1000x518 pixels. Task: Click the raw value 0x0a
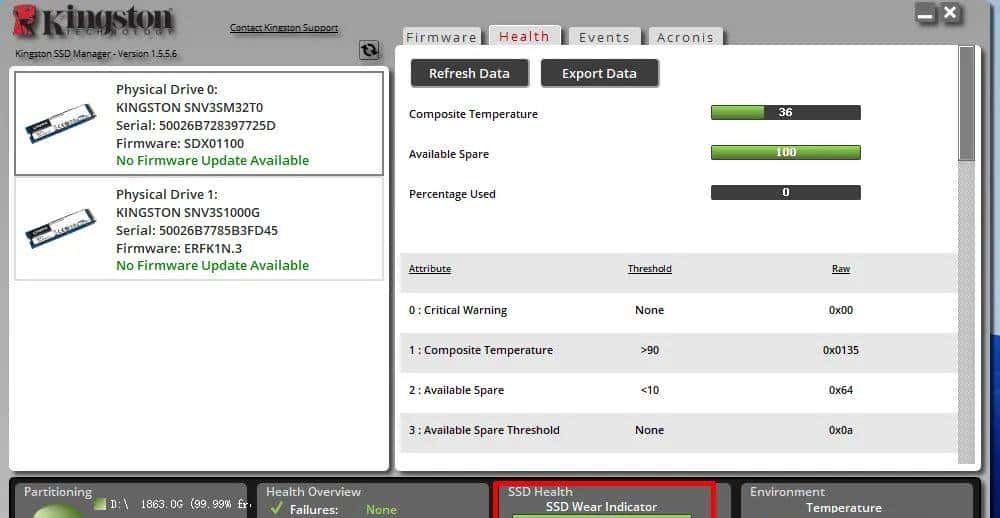[x=841, y=430]
